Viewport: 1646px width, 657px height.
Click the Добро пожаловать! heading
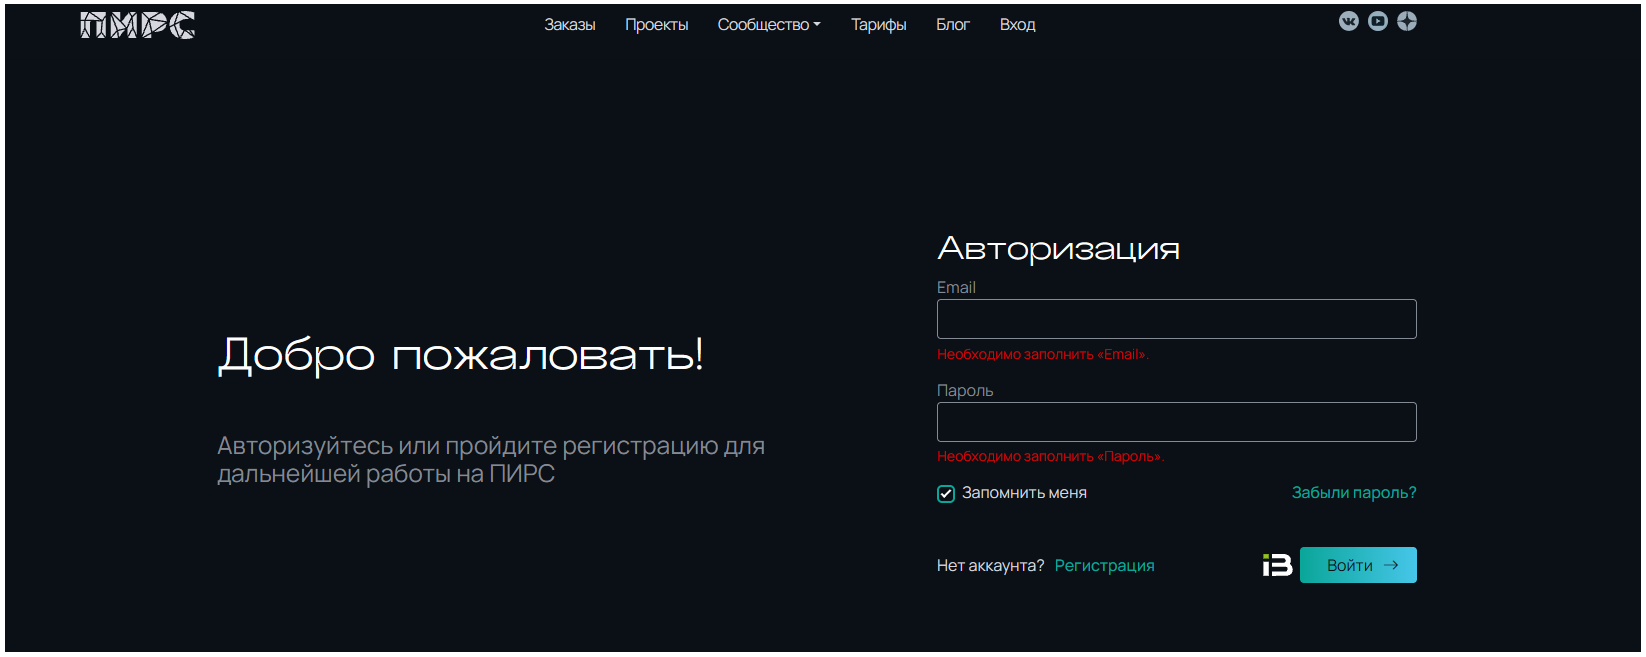click(461, 355)
